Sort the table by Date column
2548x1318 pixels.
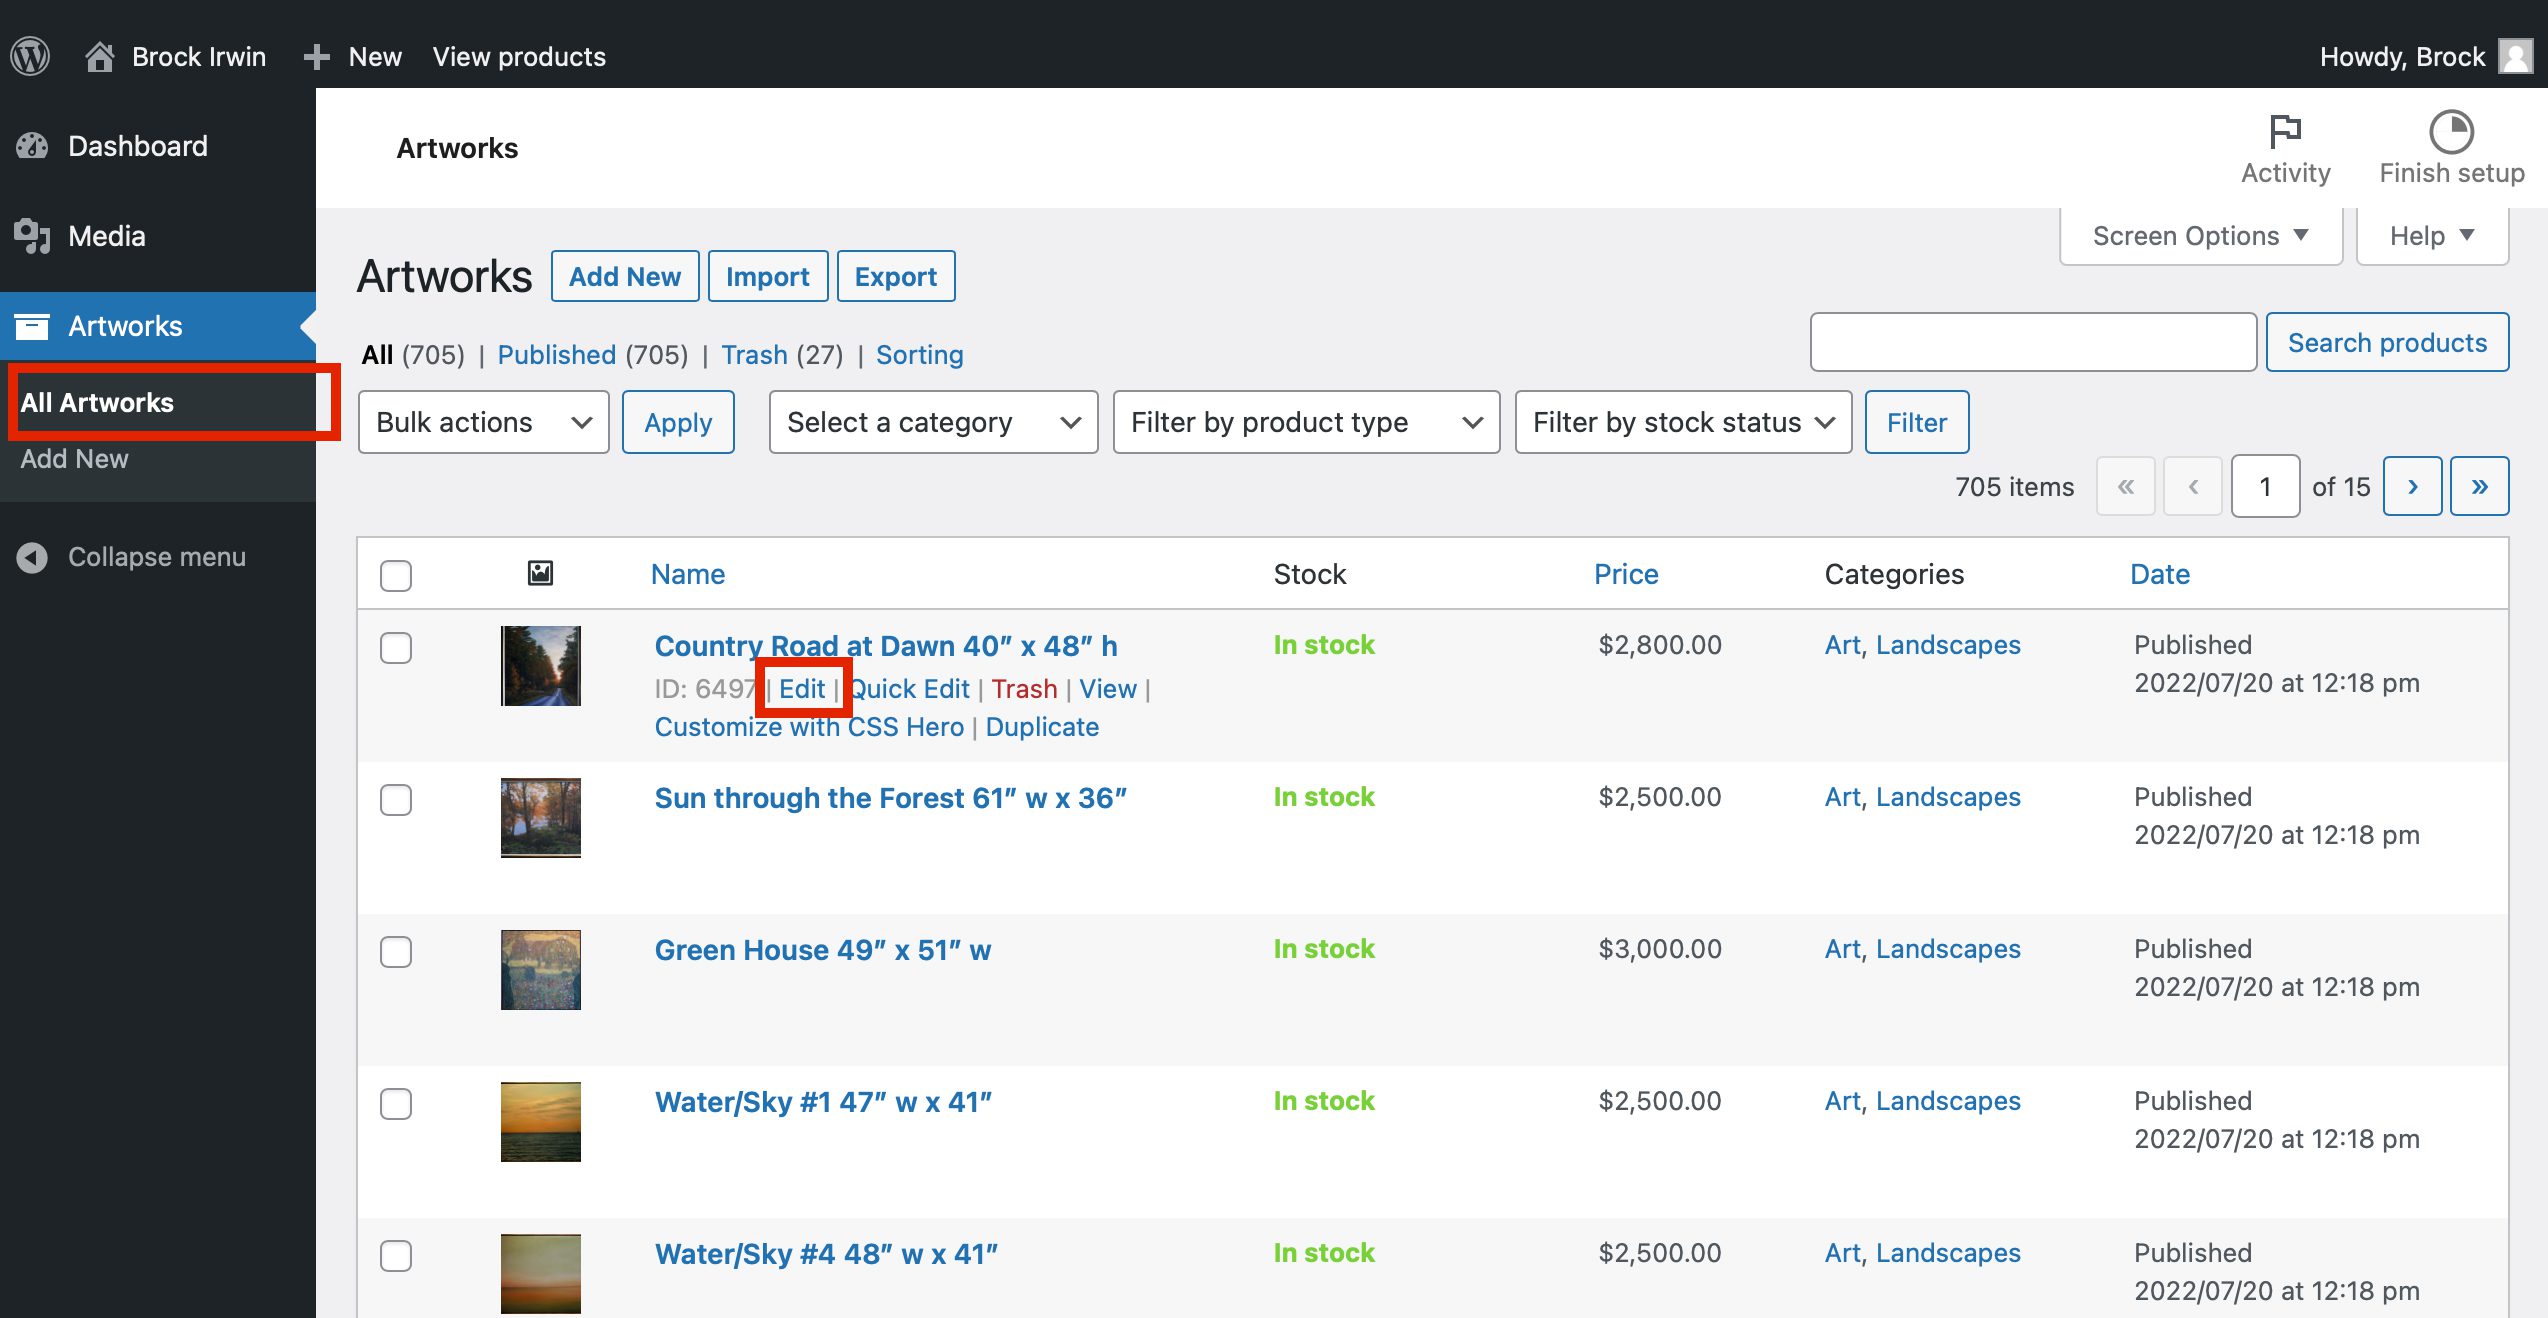pyautogui.click(x=2160, y=574)
